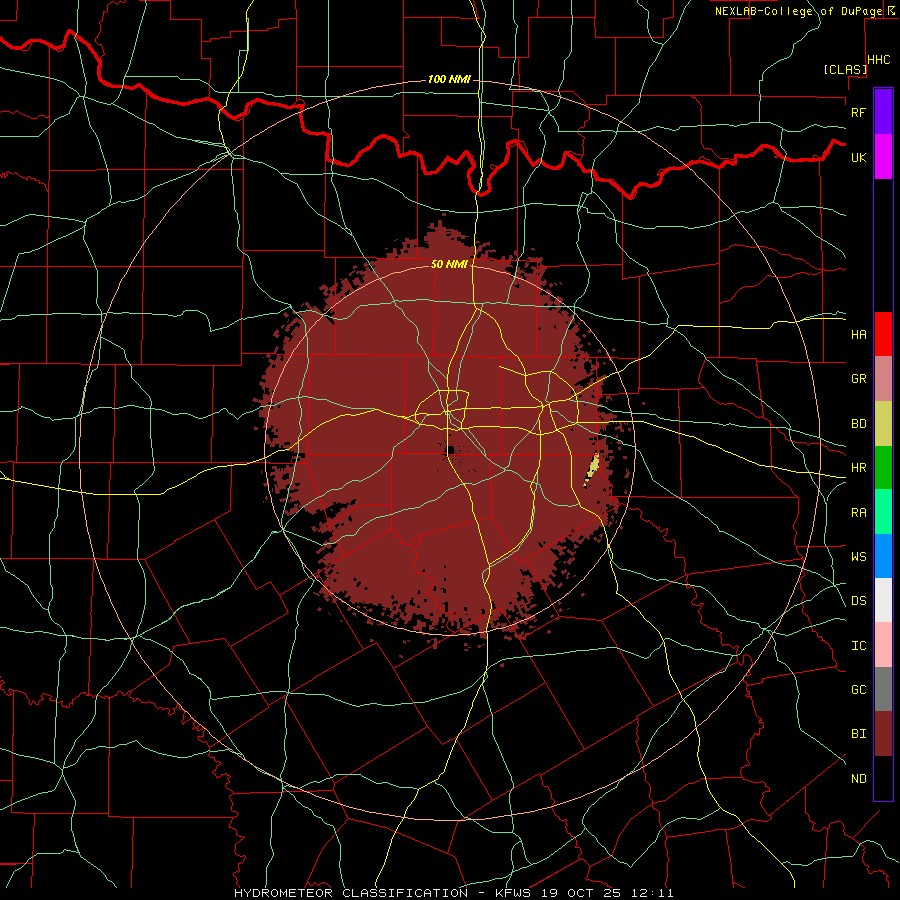Click the GR legend label
The width and height of the screenshot is (900, 900).
(859, 379)
